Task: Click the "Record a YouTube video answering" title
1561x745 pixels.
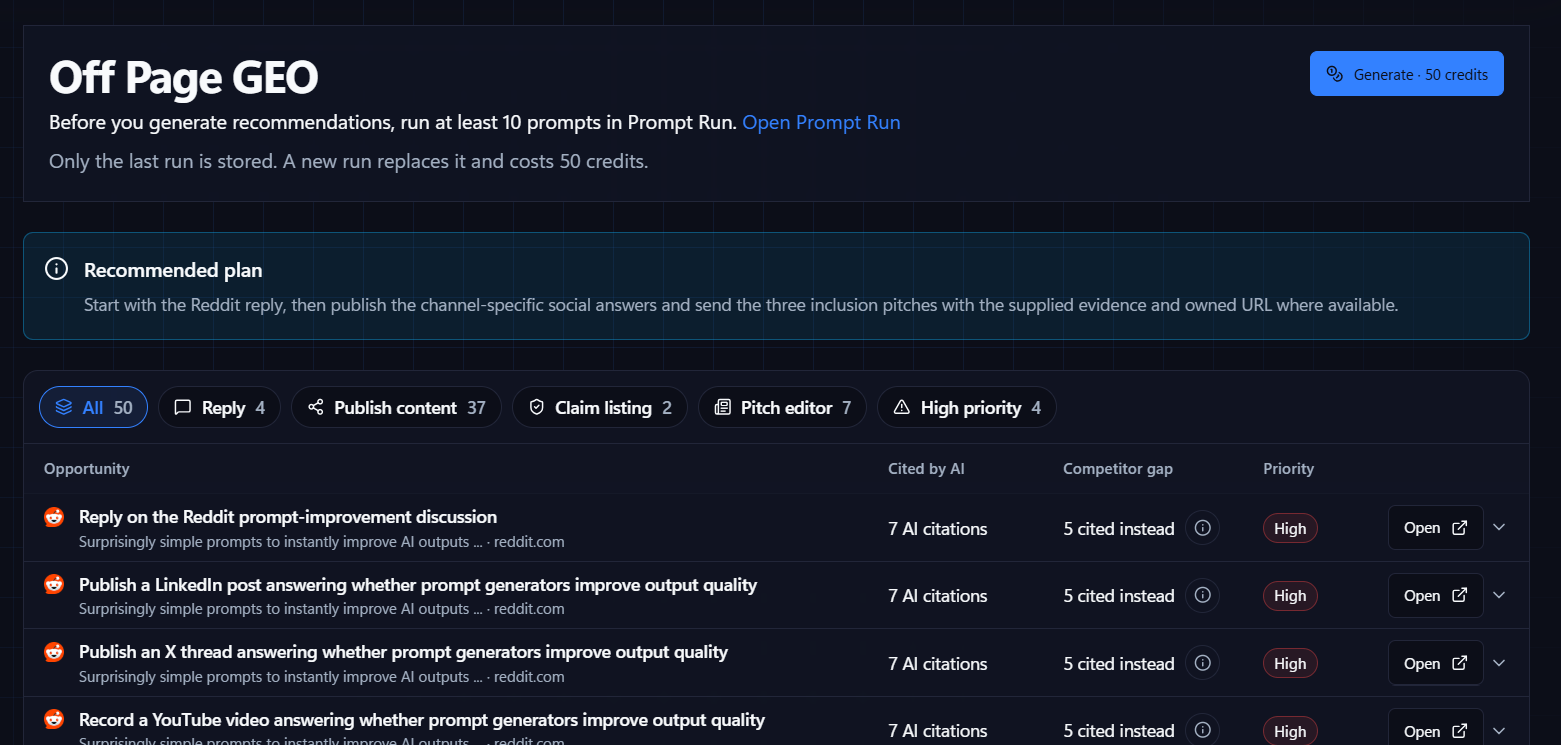Action: point(422,719)
